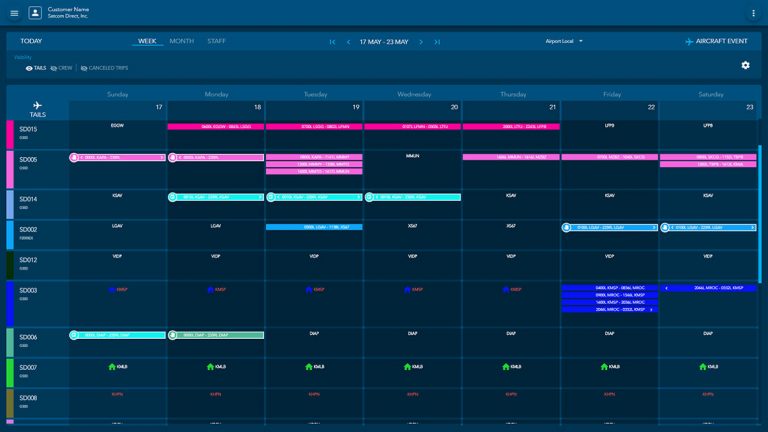
Task: Click right chevron on SD014 Tuesday event
Action: pyautogui.click(x=359, y=197)
